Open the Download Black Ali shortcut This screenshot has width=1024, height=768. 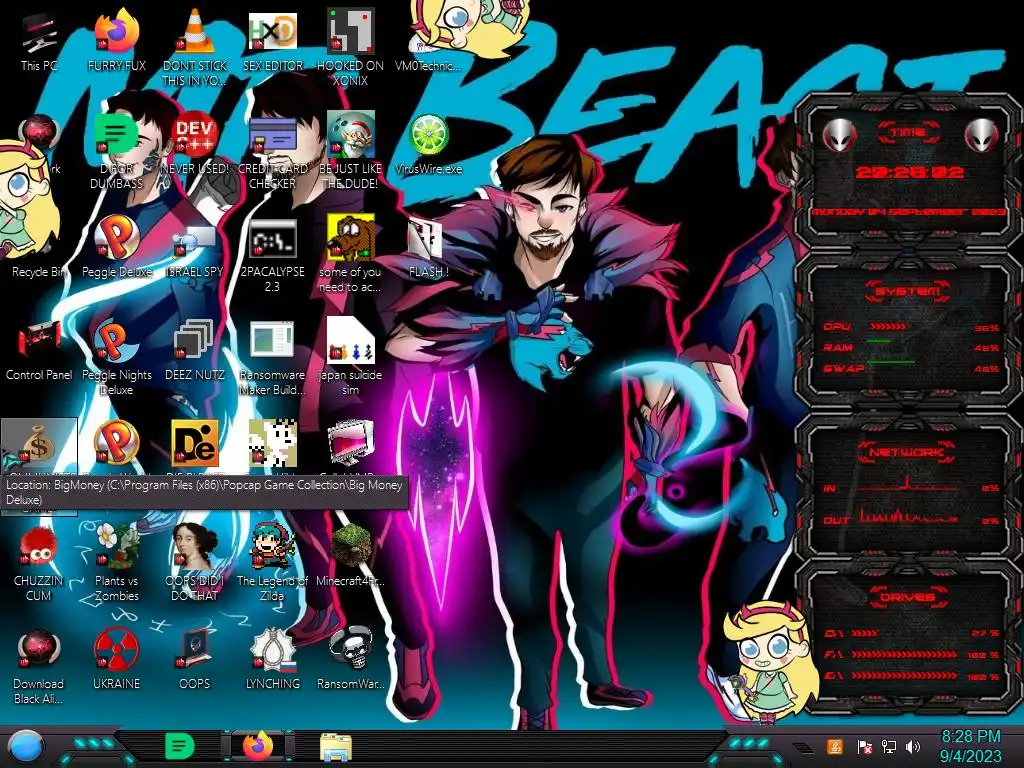click(39, 666)
